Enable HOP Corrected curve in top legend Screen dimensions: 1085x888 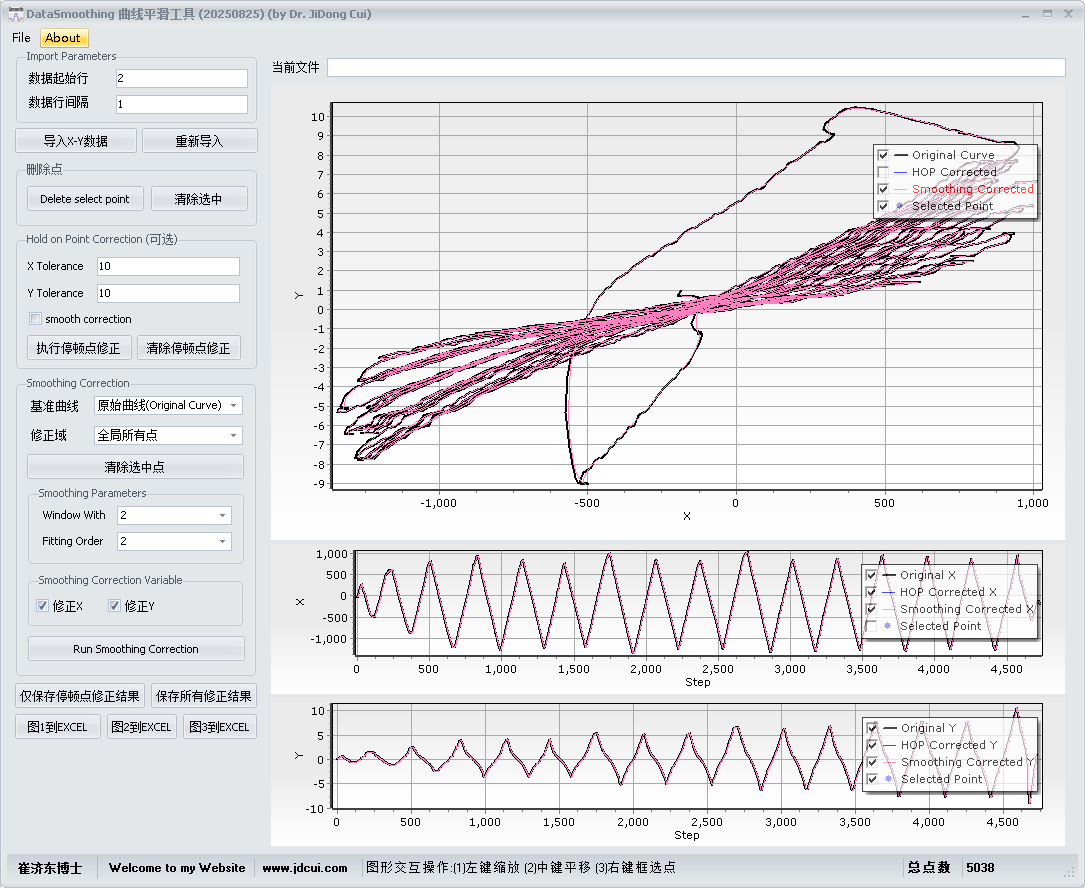pos(883,172)
